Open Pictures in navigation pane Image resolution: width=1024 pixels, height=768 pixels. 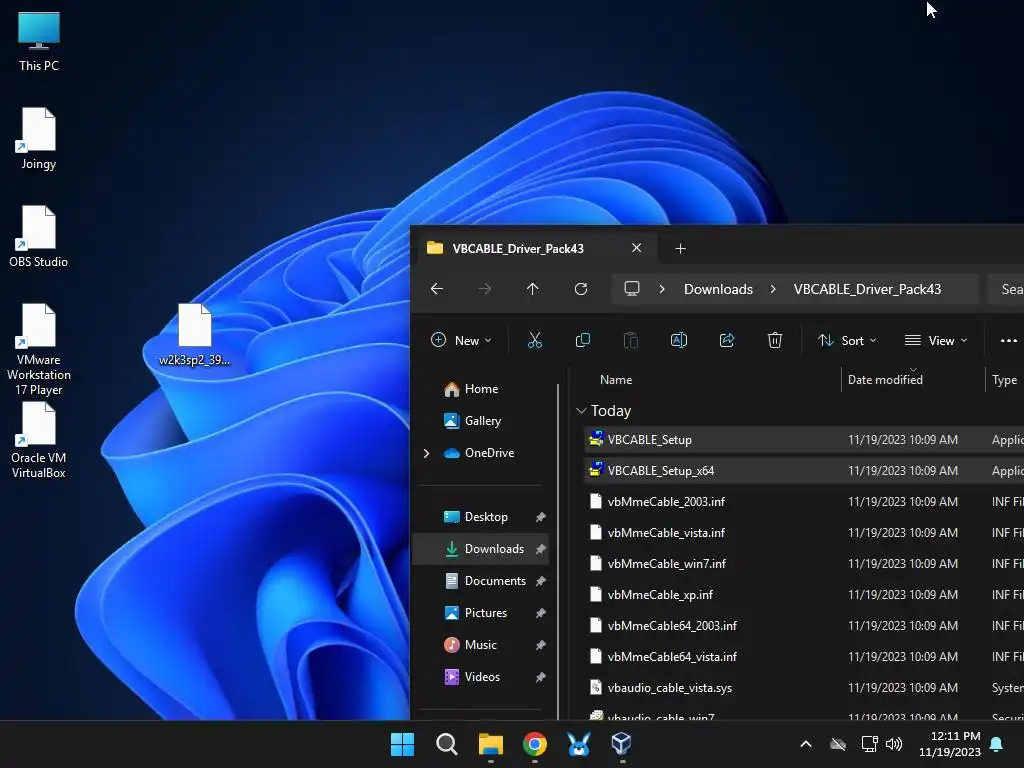click(486, 613)
